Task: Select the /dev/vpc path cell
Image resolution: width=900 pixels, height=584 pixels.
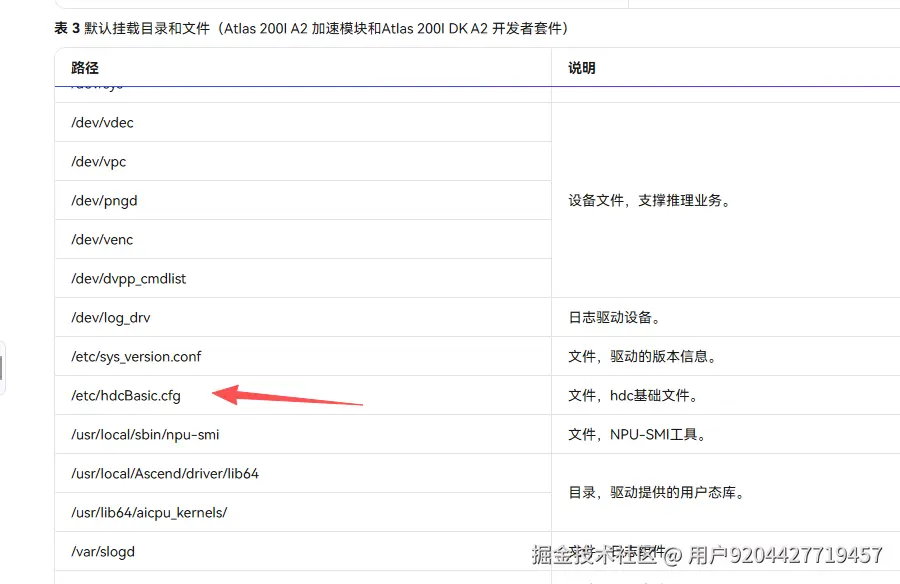Action: (x=303, y=161)
